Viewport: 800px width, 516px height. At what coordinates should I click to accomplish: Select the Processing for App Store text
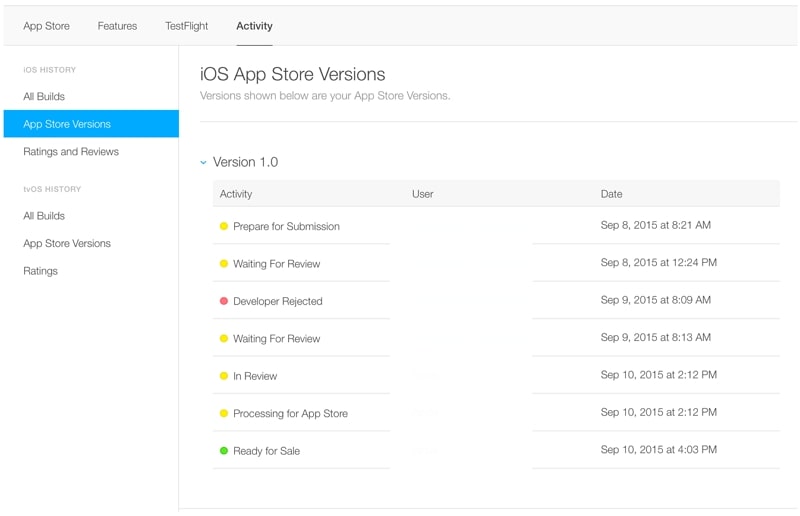(x=290, y=413)
